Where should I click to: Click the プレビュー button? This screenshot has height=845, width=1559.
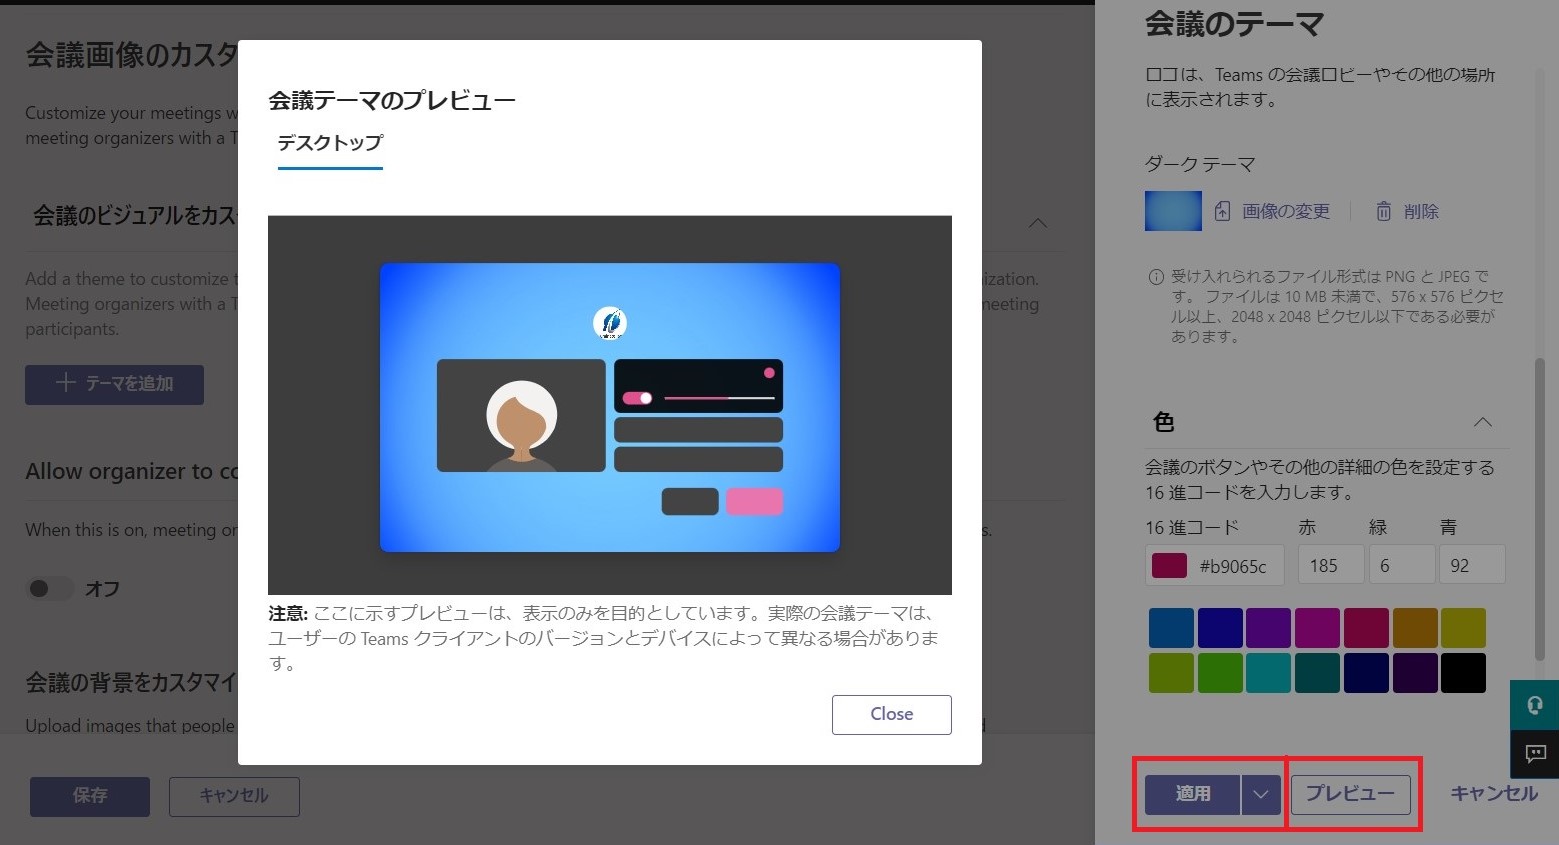pyautogui.click(x=1350, y=794)
